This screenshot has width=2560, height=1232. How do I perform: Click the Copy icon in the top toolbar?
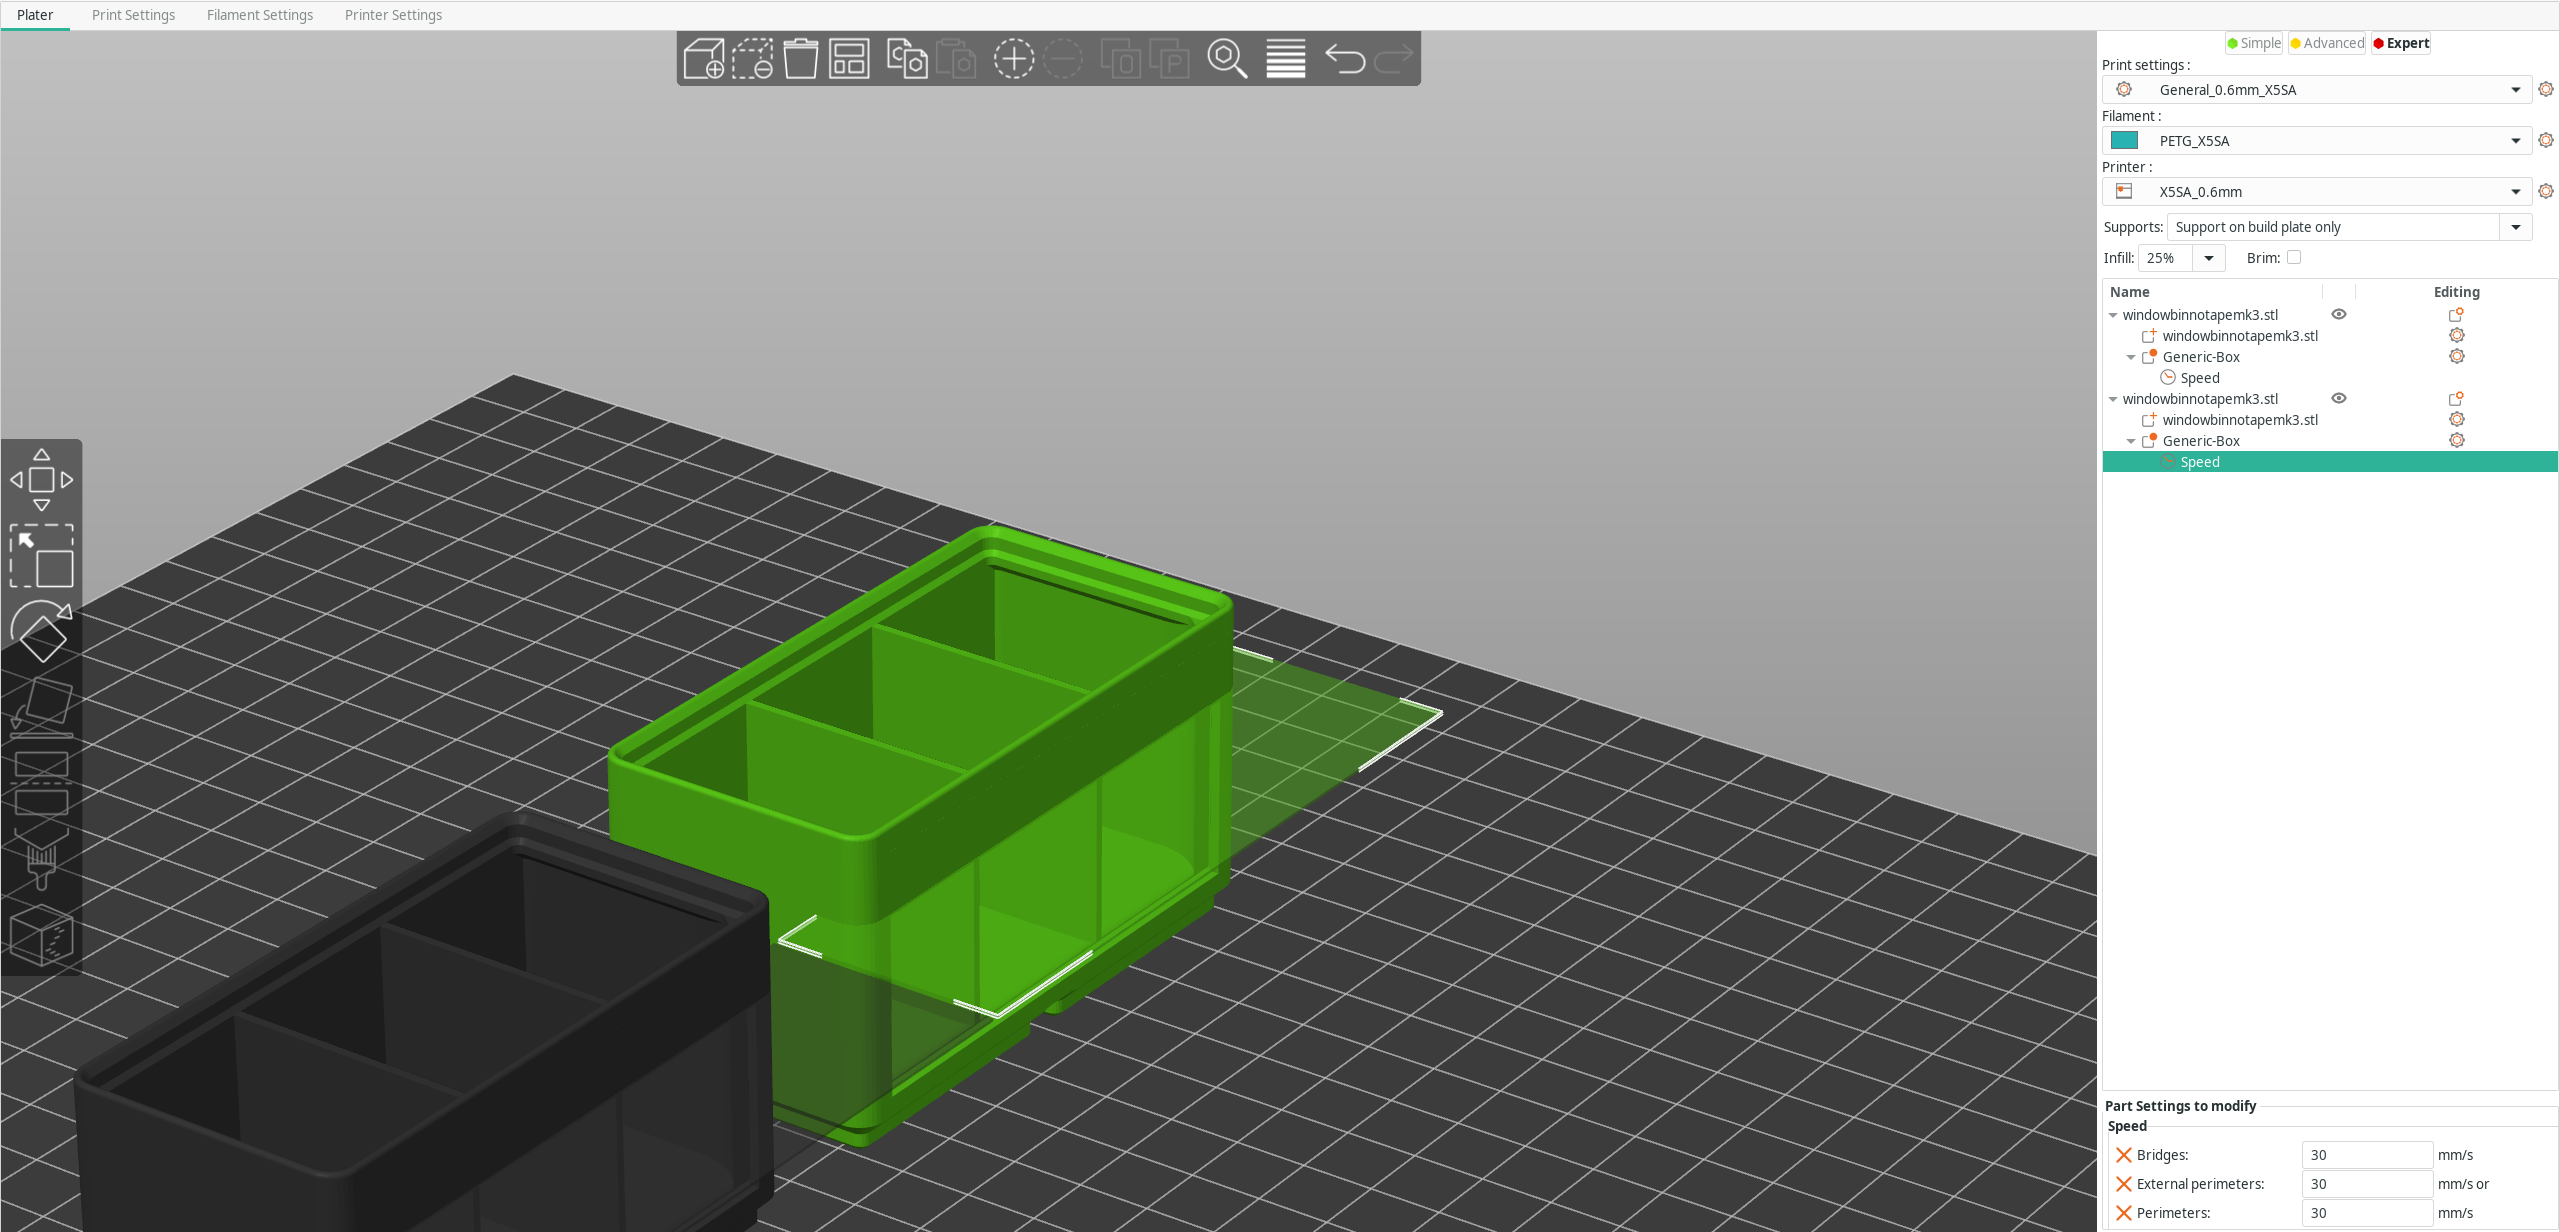pos(906,58)
